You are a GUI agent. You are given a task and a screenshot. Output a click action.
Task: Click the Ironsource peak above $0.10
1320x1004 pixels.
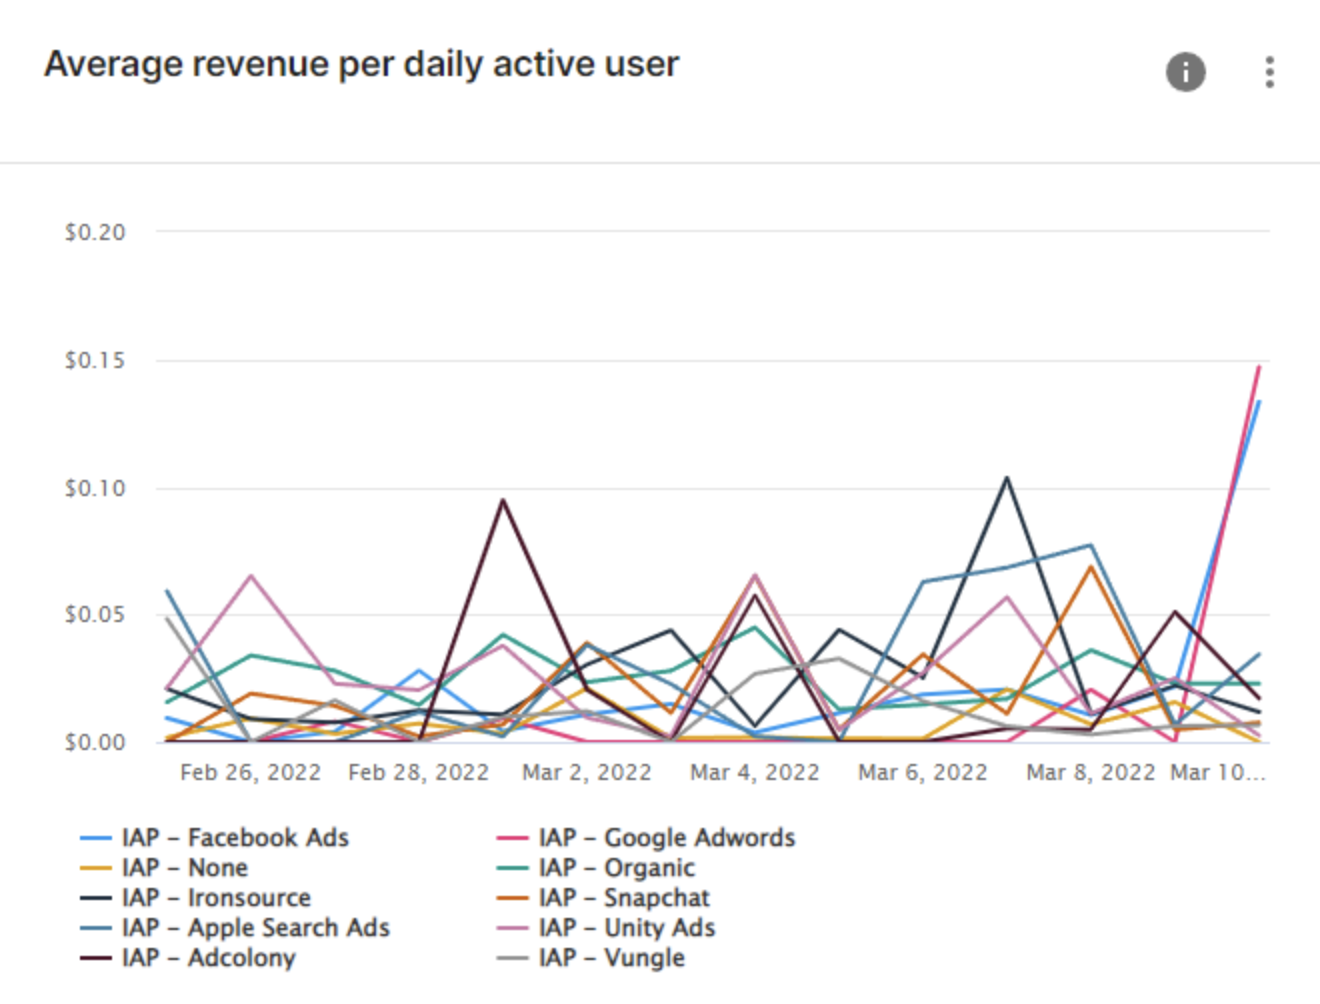[x=1007, y=478]
